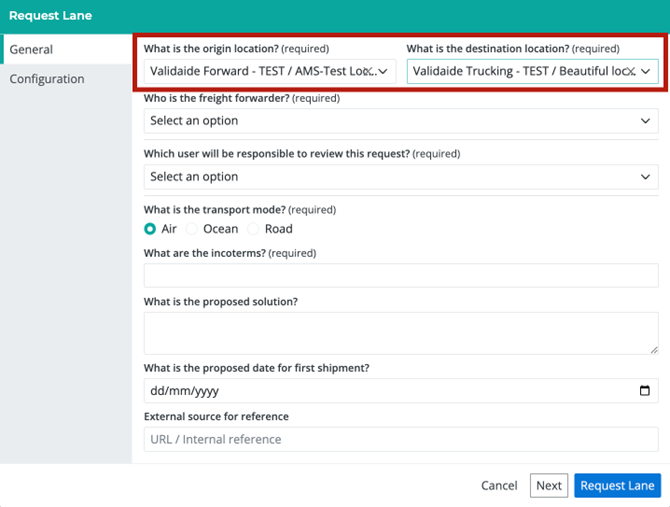Focus the first shipment date field
The height and width of the screenshot is (507, 670).
click(x=401, y=390)
